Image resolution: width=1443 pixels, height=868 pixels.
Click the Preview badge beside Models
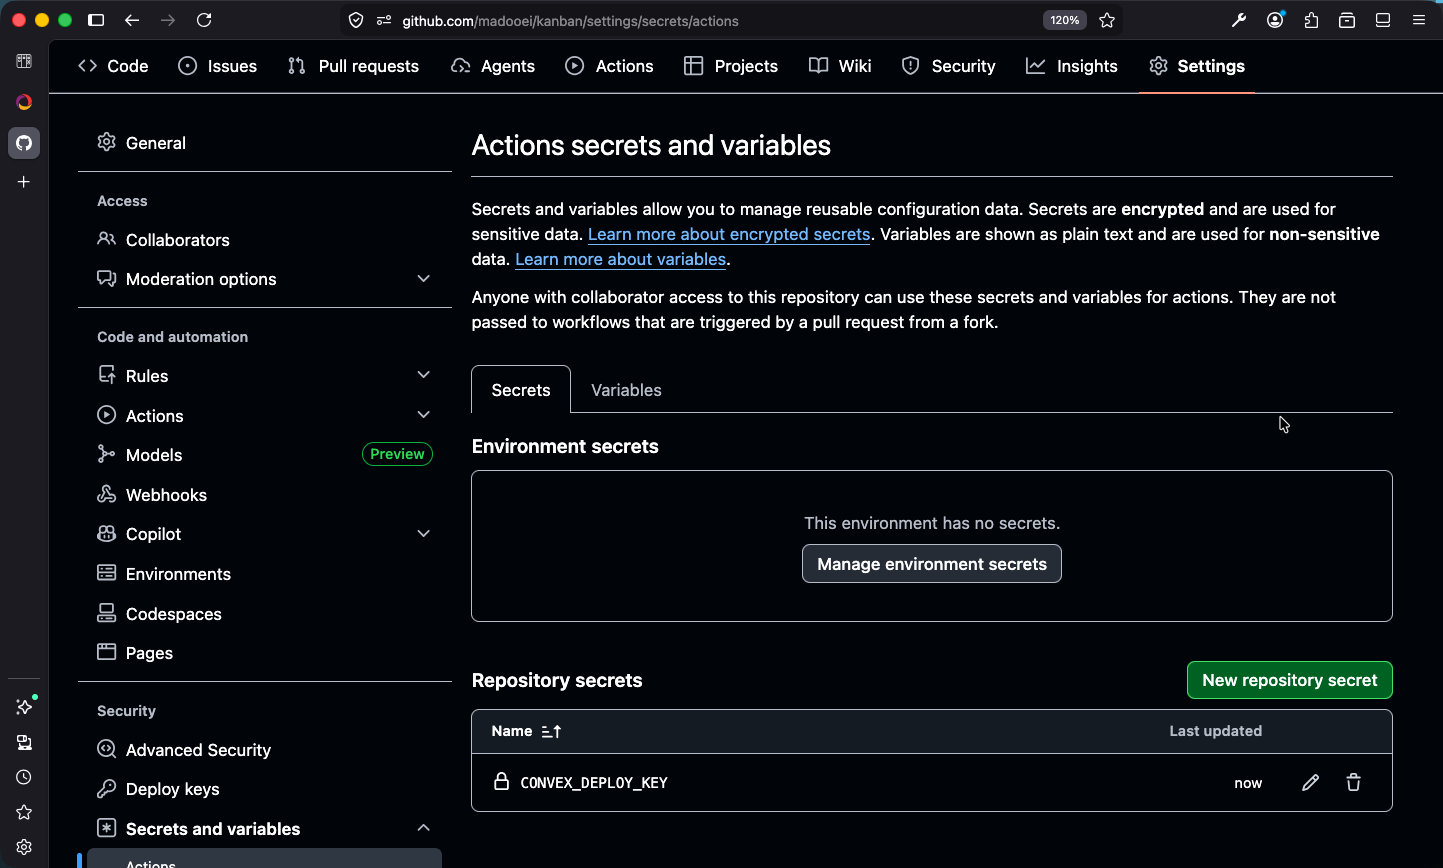[x=397, y=454]
